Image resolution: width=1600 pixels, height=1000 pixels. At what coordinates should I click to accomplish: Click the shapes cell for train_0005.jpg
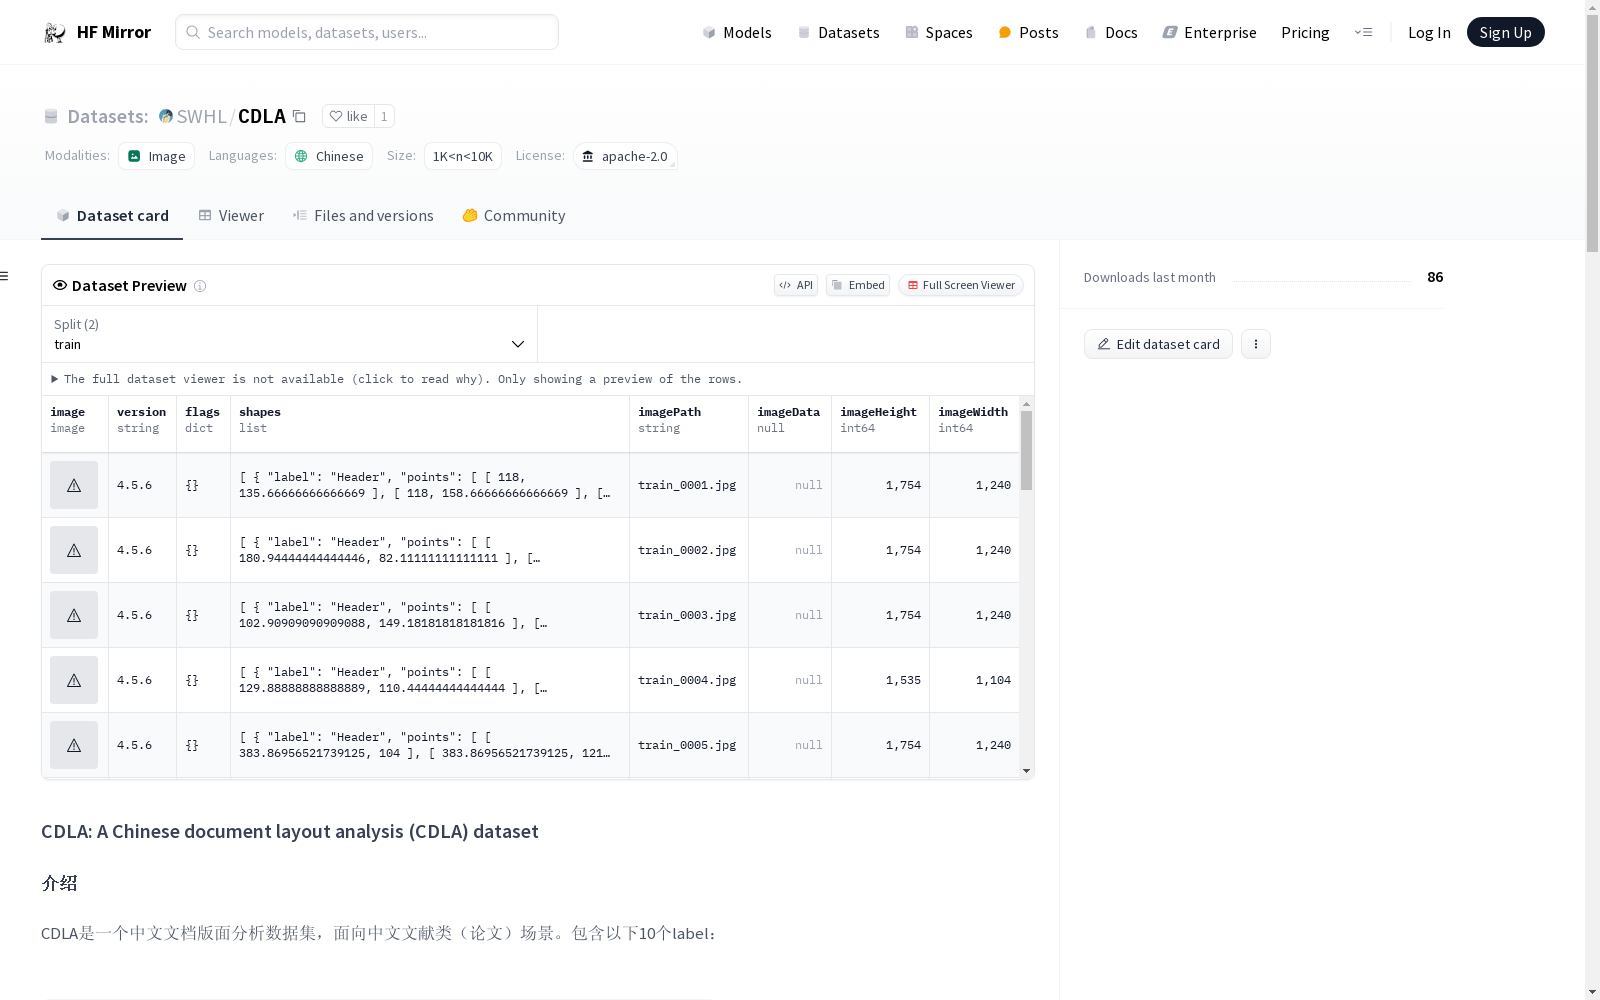pyautogui.click(x=430, y=745)
